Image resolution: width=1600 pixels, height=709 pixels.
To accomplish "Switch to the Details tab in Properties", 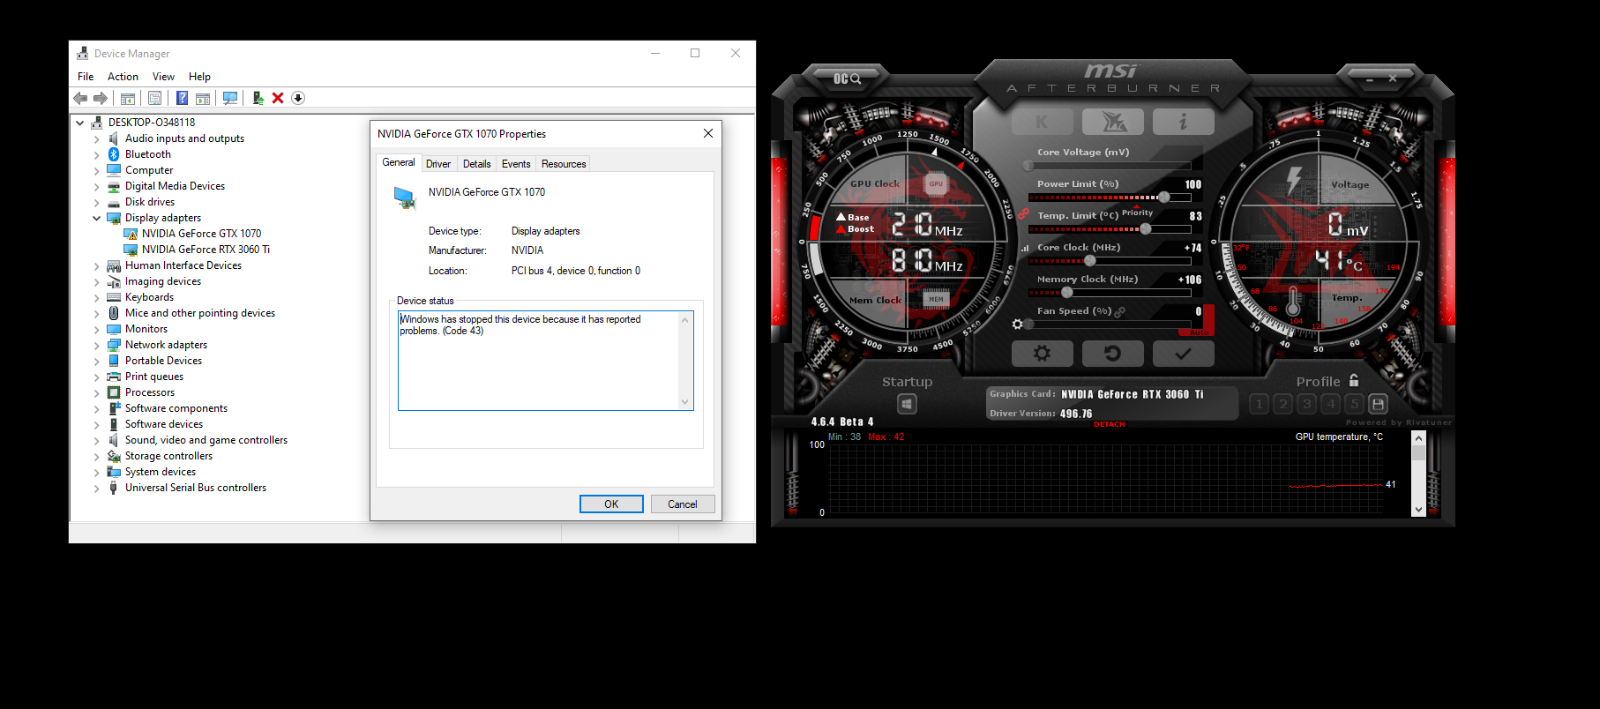I will [477, 164].
